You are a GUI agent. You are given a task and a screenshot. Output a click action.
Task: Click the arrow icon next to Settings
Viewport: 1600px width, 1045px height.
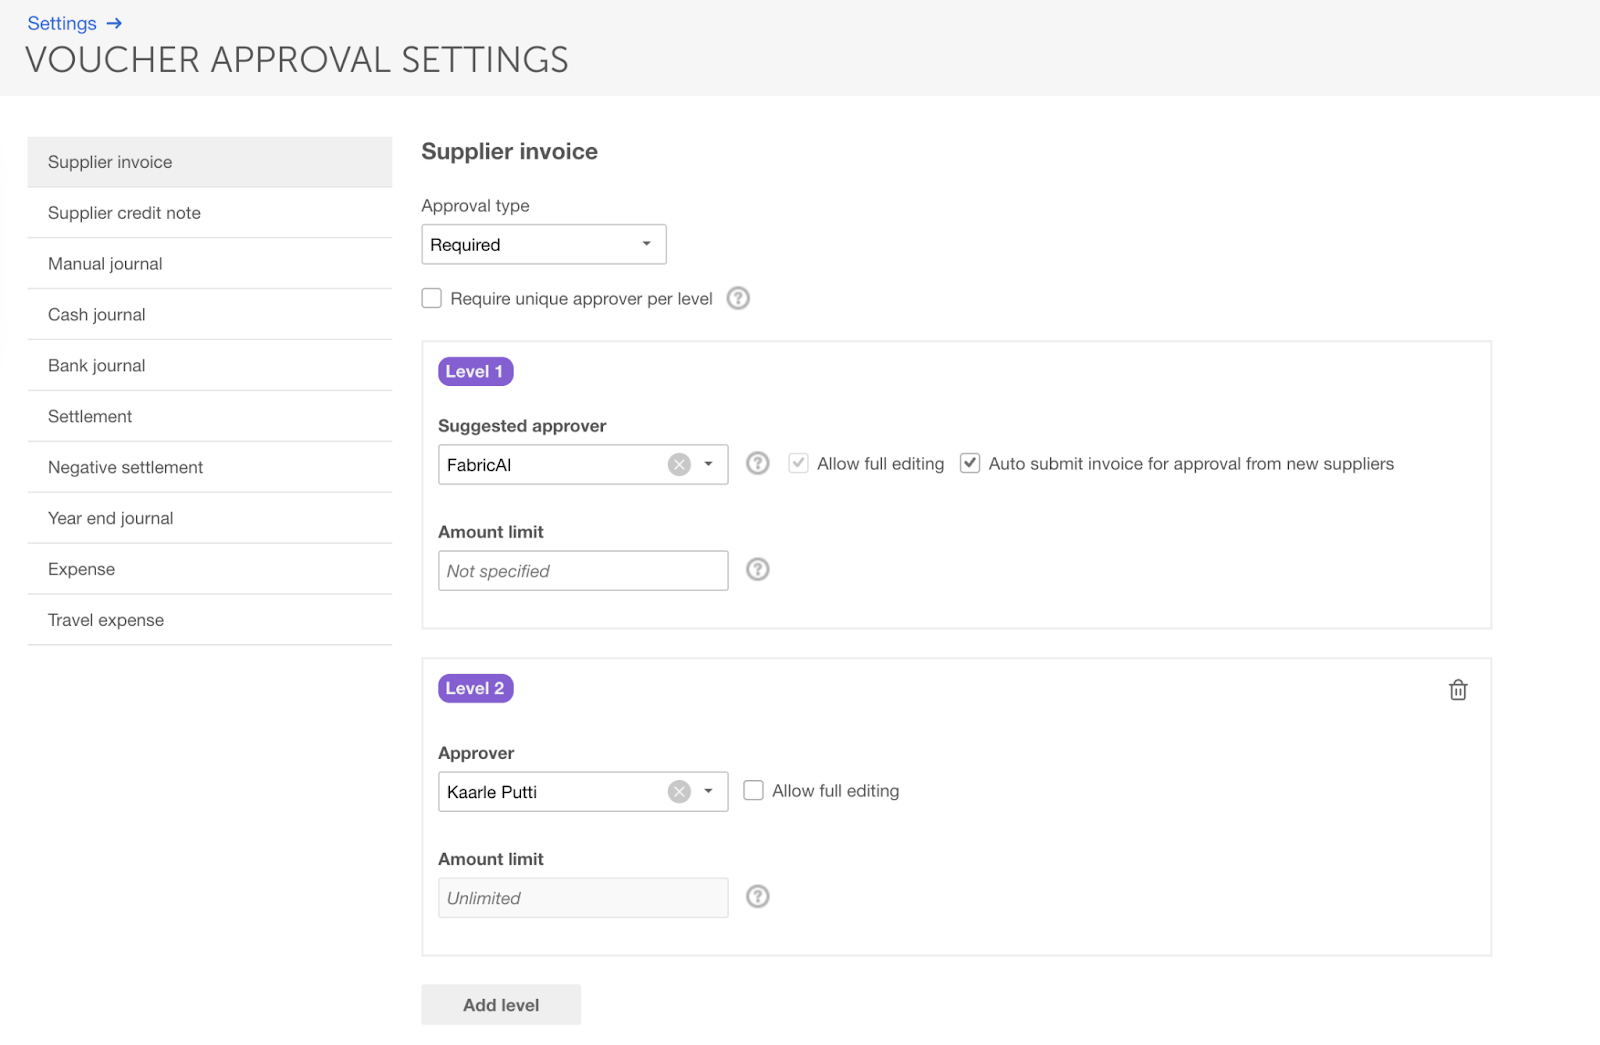tap(114, 23)
